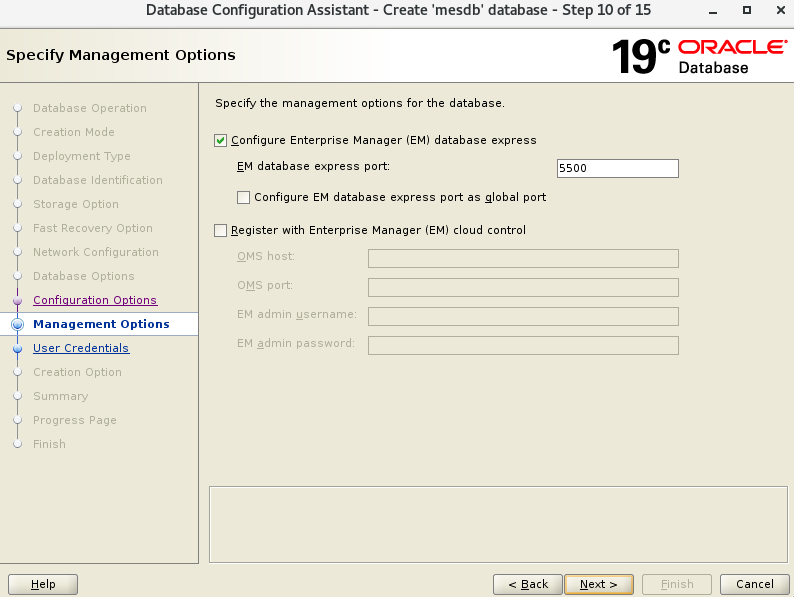Enable EM database express port as global port
Viewport: 794px width, 597px height.
pyautogui.click(x=243, y=198)
